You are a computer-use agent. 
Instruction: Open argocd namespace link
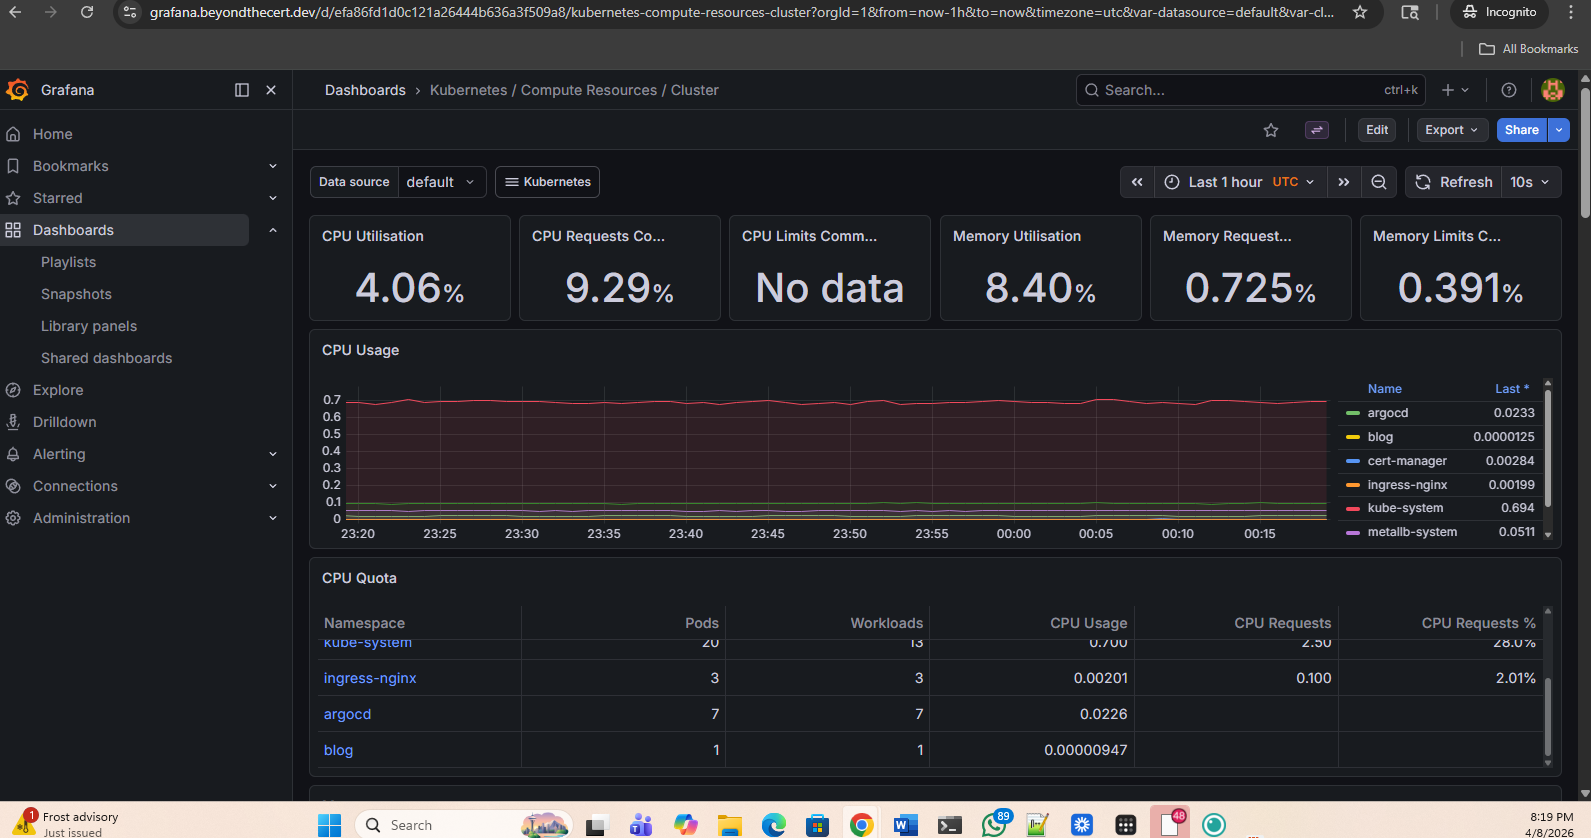347,714
